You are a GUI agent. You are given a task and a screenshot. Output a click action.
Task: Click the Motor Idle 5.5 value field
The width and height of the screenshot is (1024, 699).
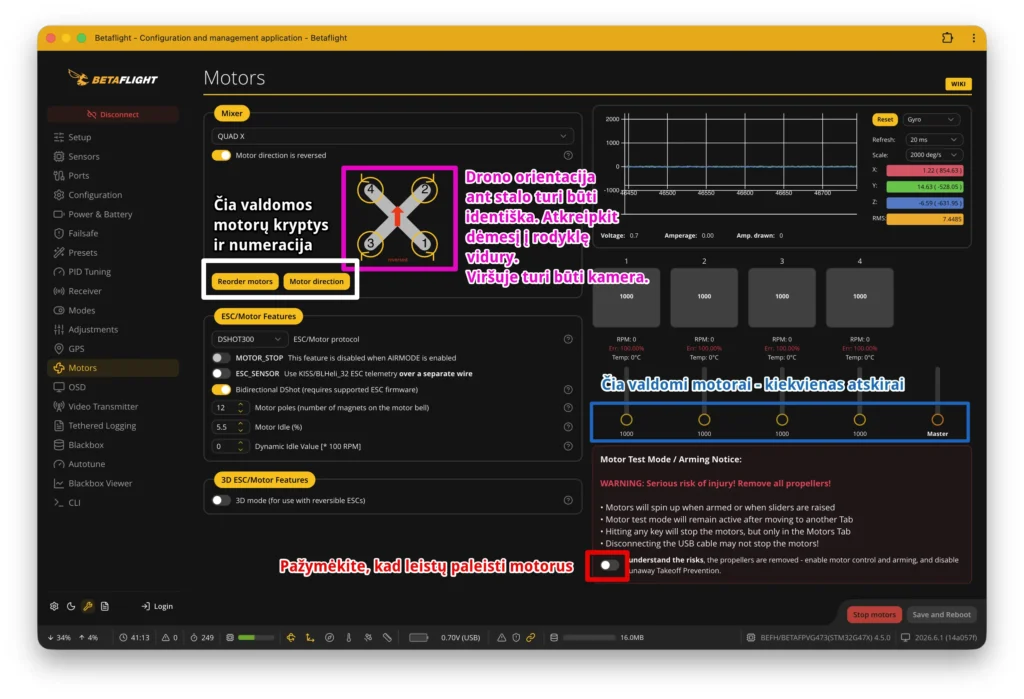click(229, 427)
